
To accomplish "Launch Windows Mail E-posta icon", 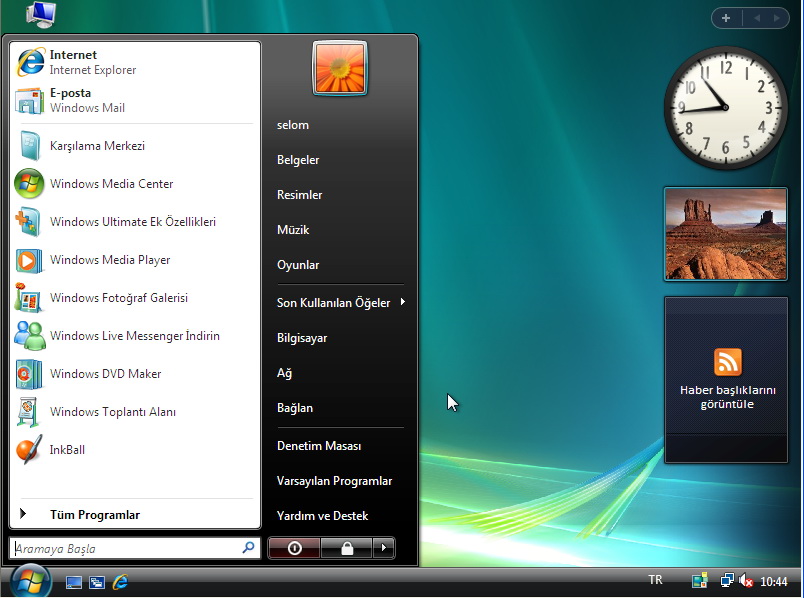I will click(x=29, y=101).
